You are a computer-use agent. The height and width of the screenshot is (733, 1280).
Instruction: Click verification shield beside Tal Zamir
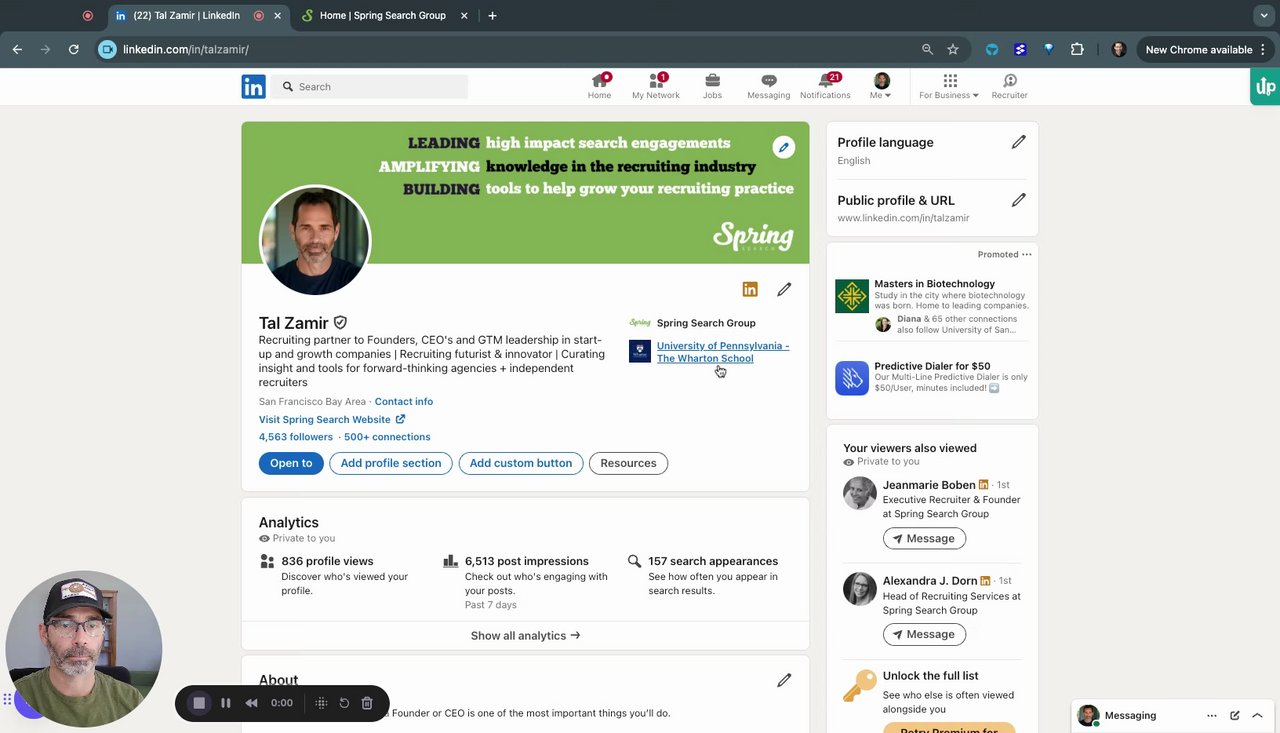[340, 323]
